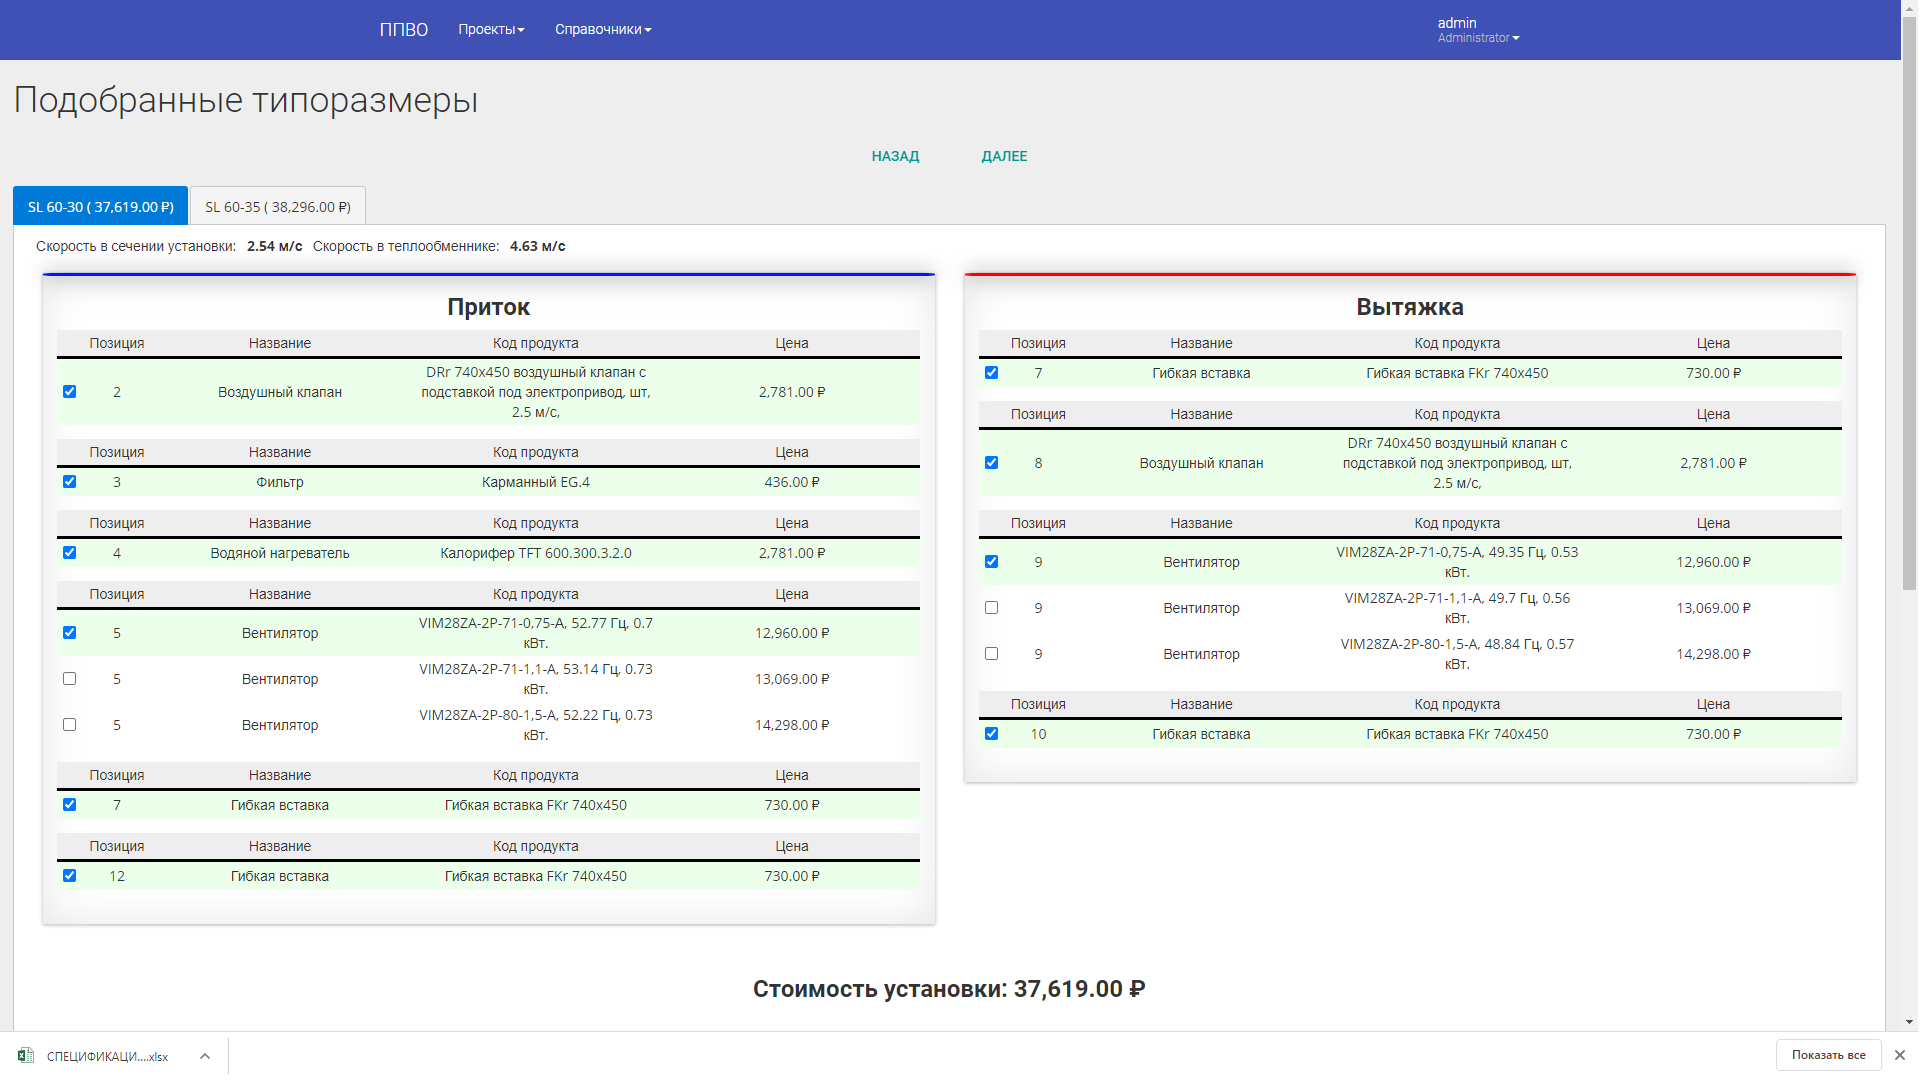The width and height of the screenshot is (1920, 1080).
Task: Uncheck the Водяной нагреватель checkbox
Action: (69, 553)
